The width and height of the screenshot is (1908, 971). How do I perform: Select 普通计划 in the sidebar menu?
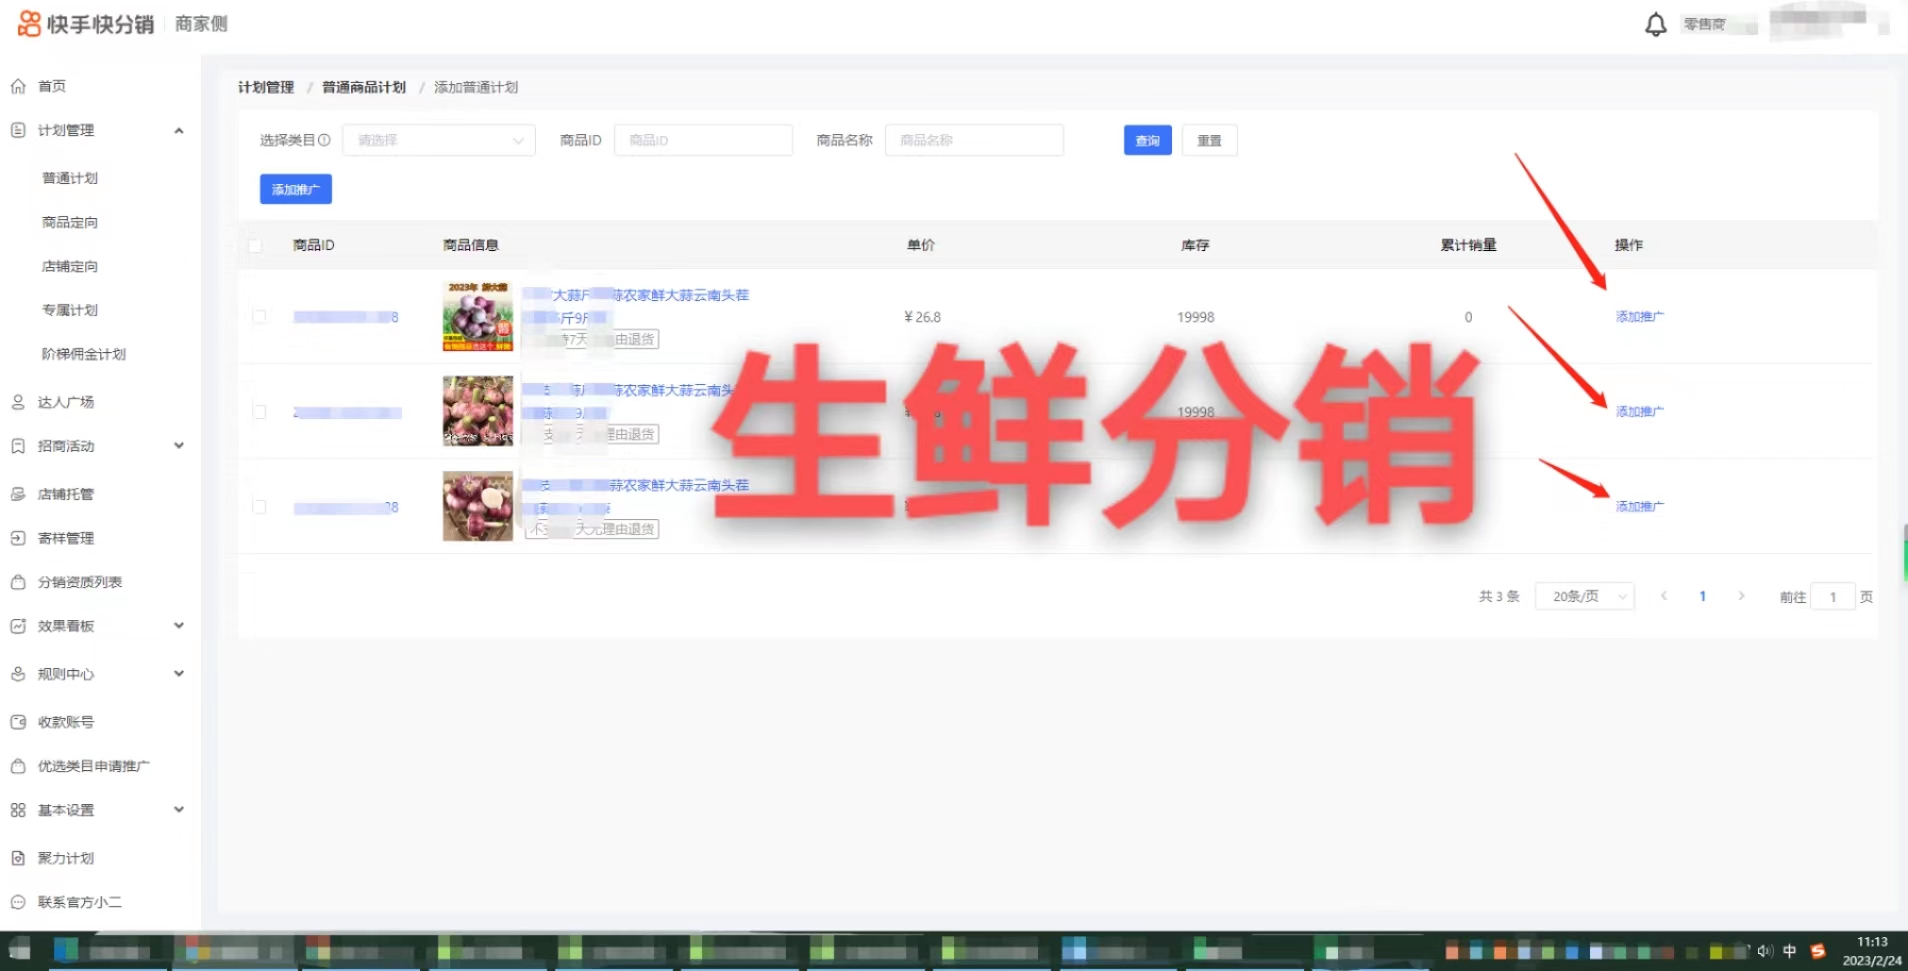(x=69, y=177)
